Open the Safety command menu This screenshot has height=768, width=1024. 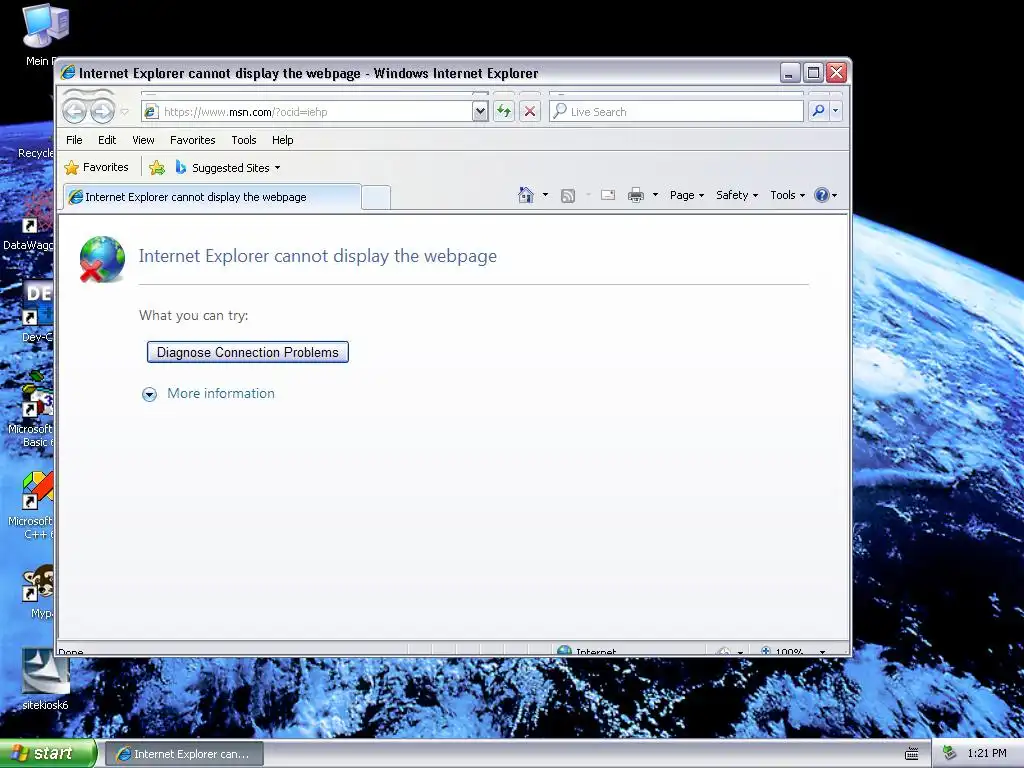(737, 195)
